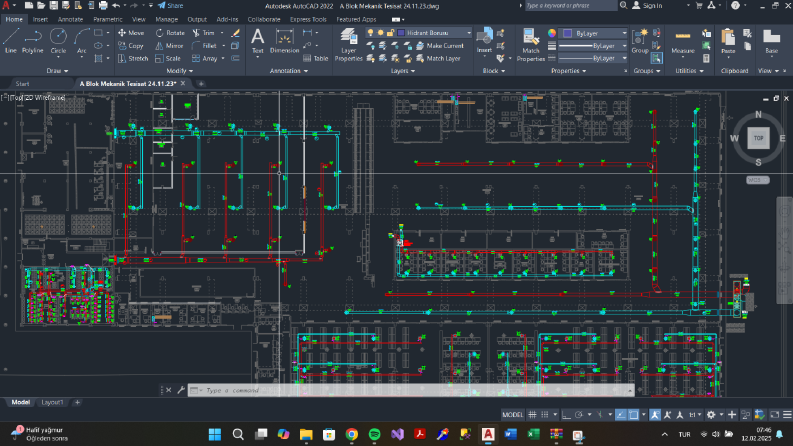Click the Insert block tool
This screenshot has width=793, height=446.
tap(484, 40)
